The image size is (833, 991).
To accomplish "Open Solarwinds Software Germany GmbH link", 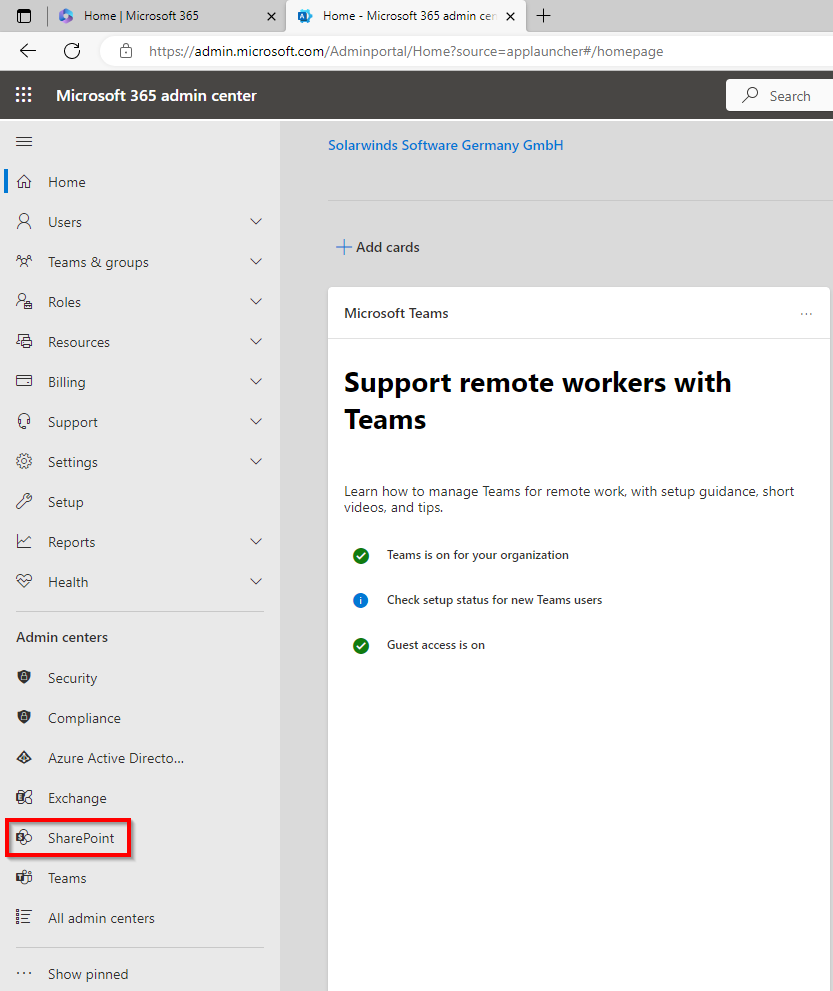I will tap(445, 145).
